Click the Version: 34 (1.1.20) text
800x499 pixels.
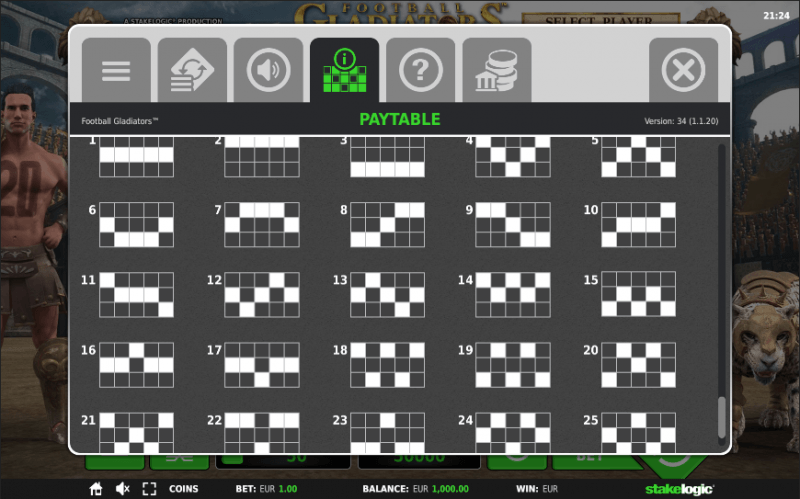pos(681,121)
